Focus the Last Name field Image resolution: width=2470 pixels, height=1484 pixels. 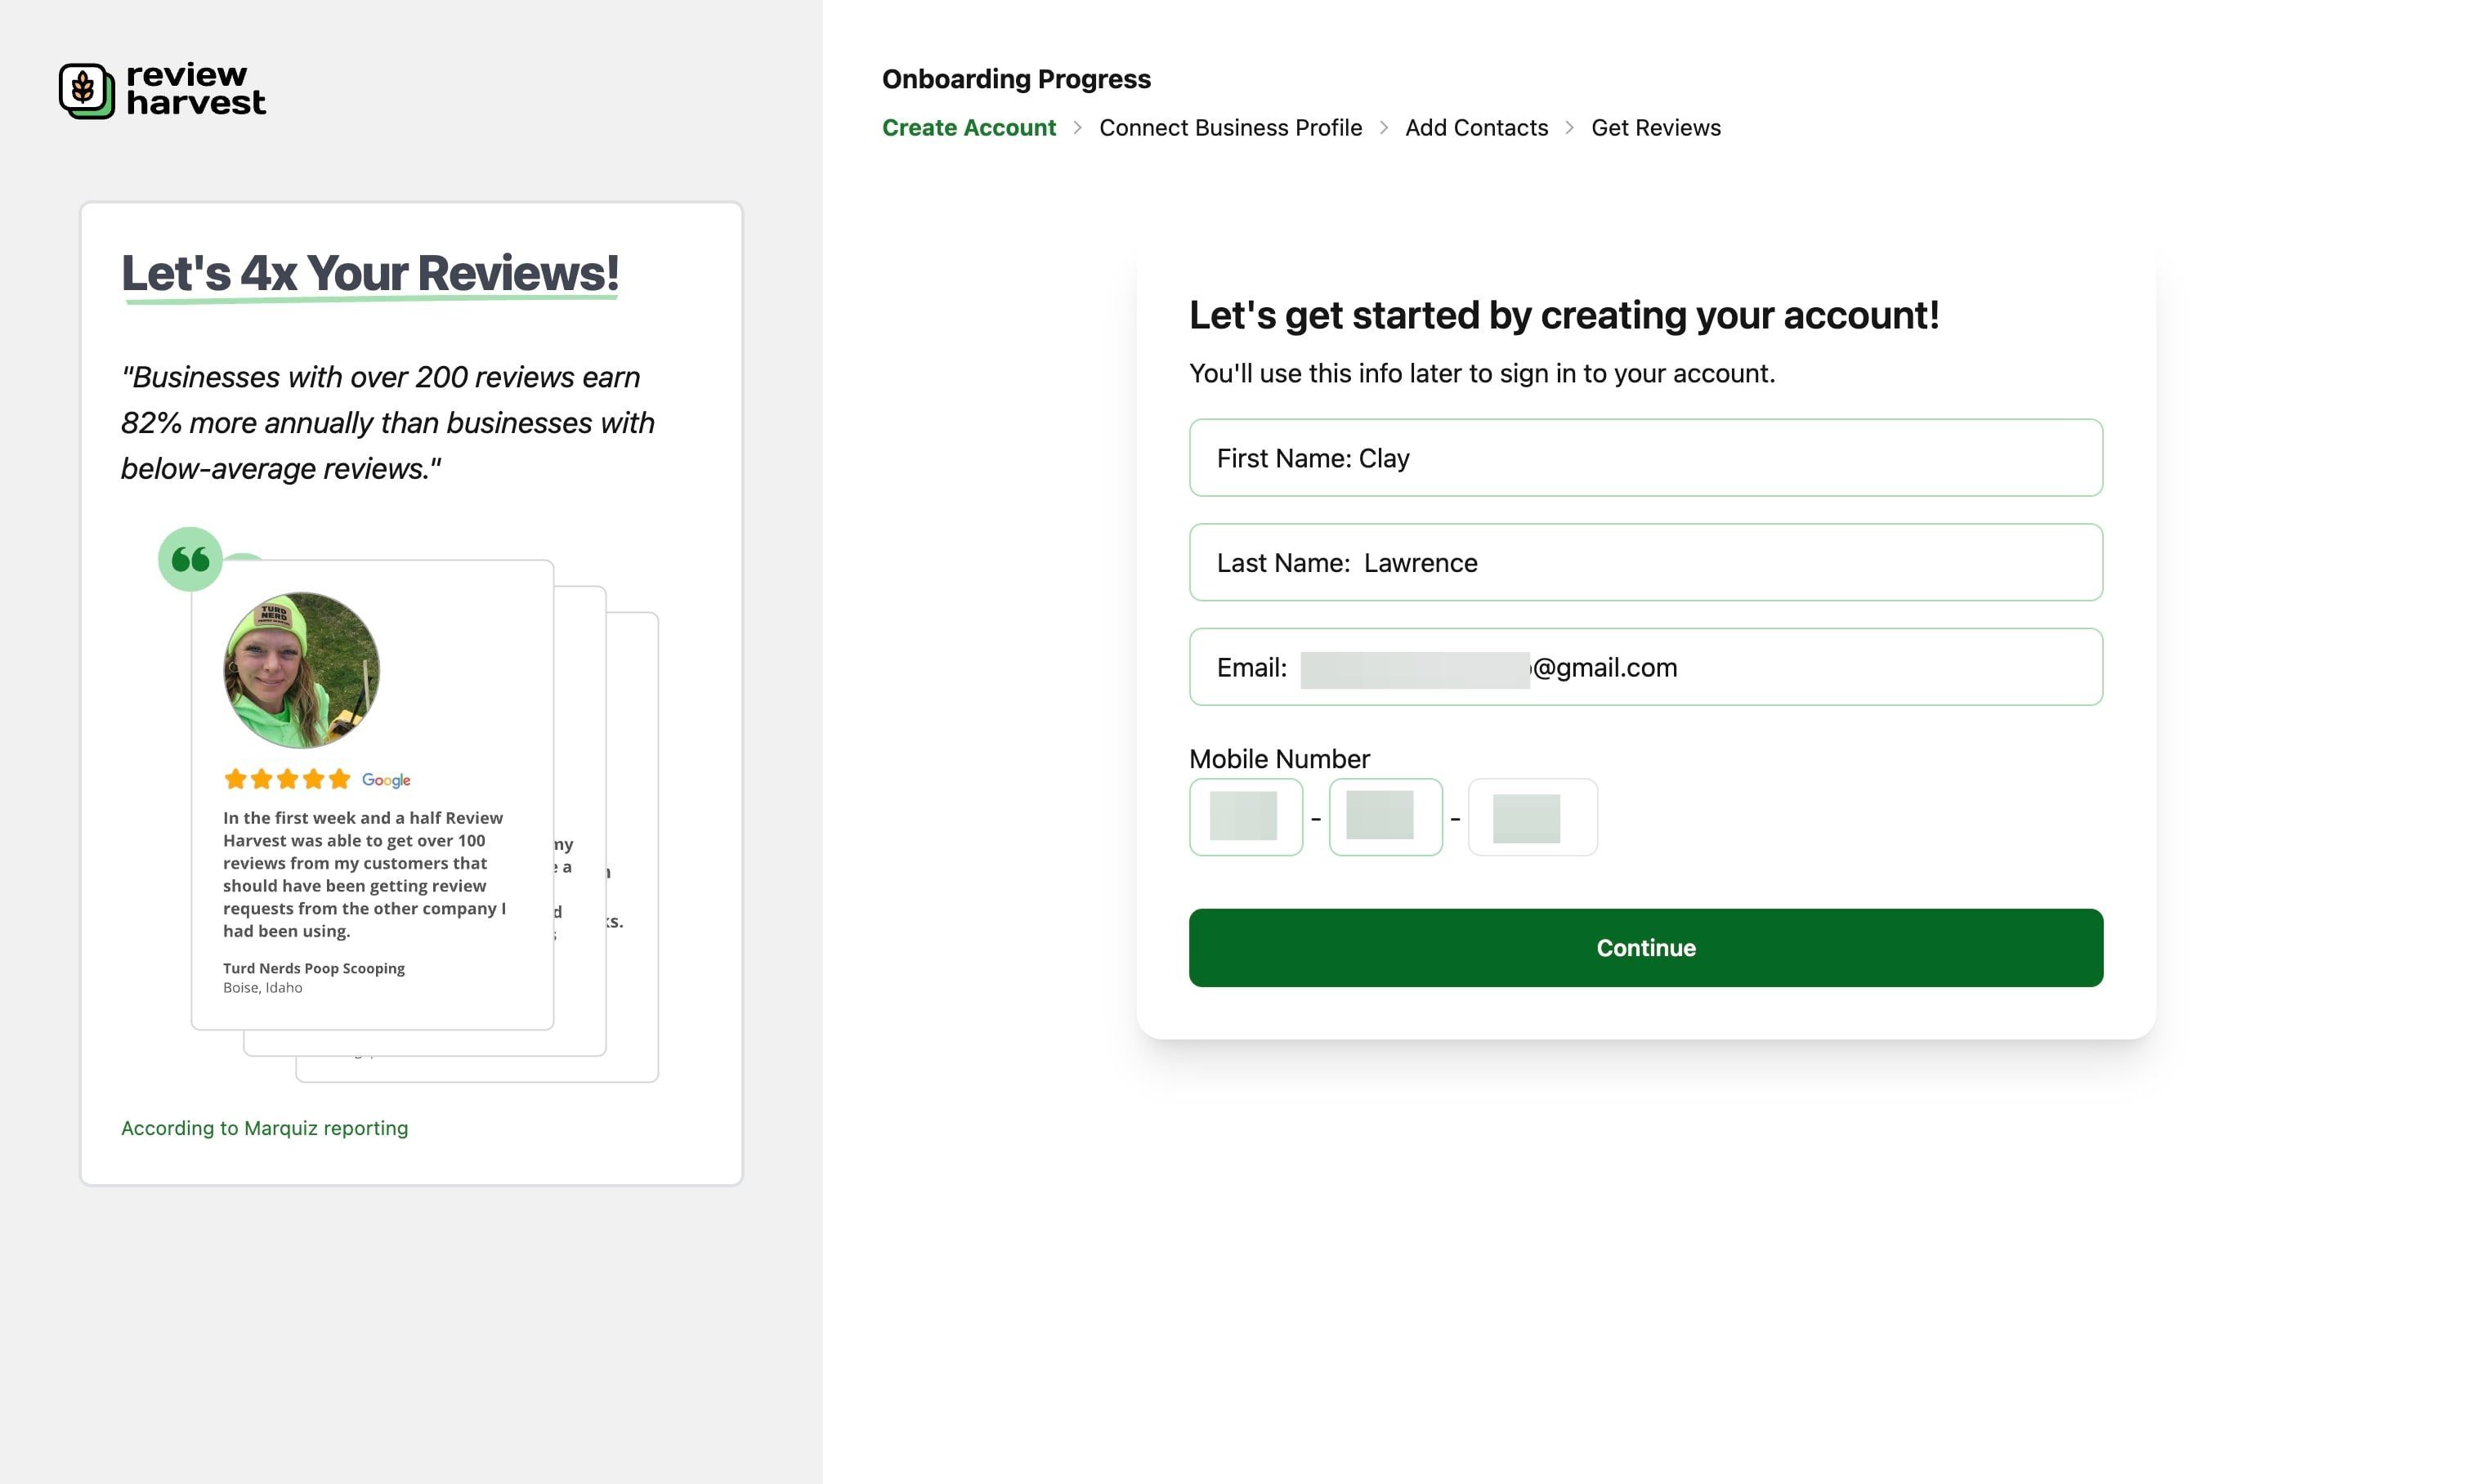click(1645, 563)
